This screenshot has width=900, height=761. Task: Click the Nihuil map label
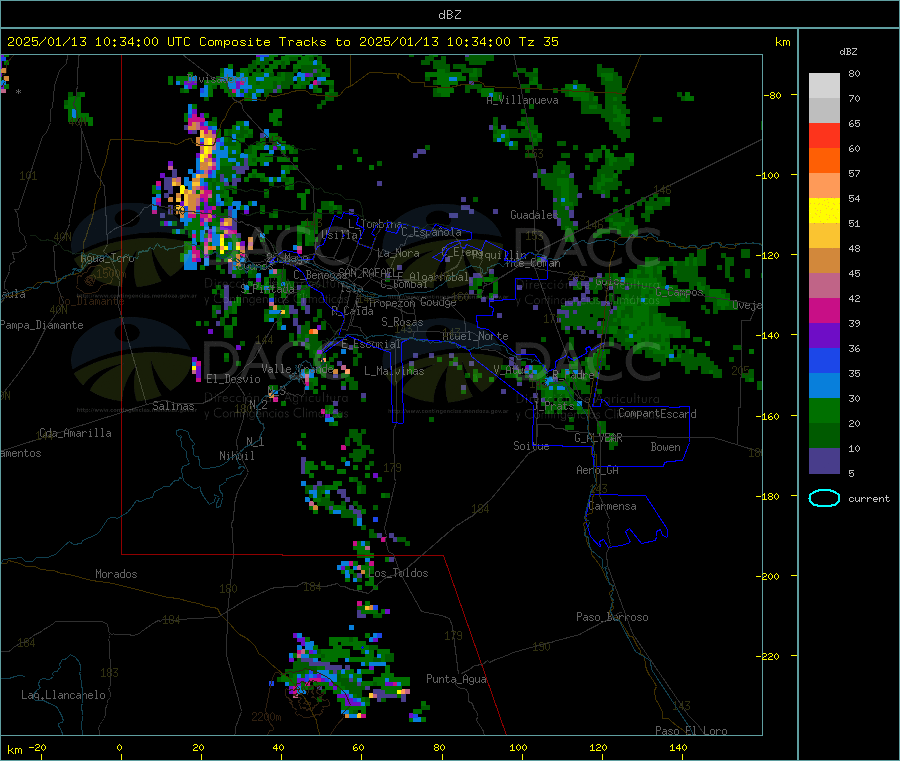pos(236,456)
